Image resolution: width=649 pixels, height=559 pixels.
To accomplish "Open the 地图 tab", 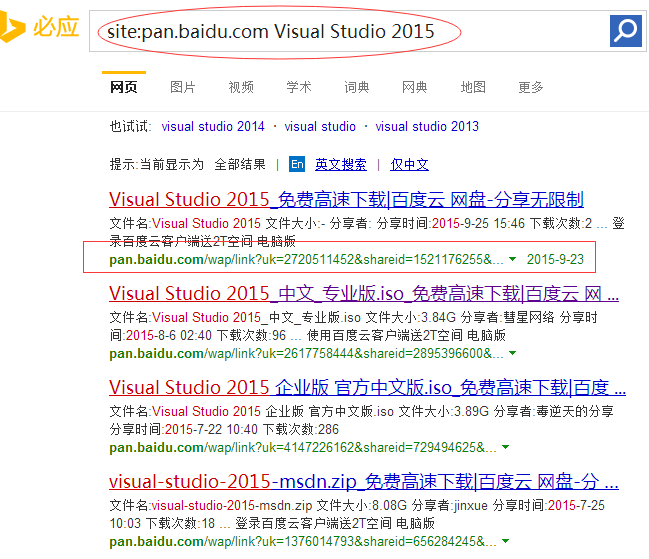I will point(473,87).
